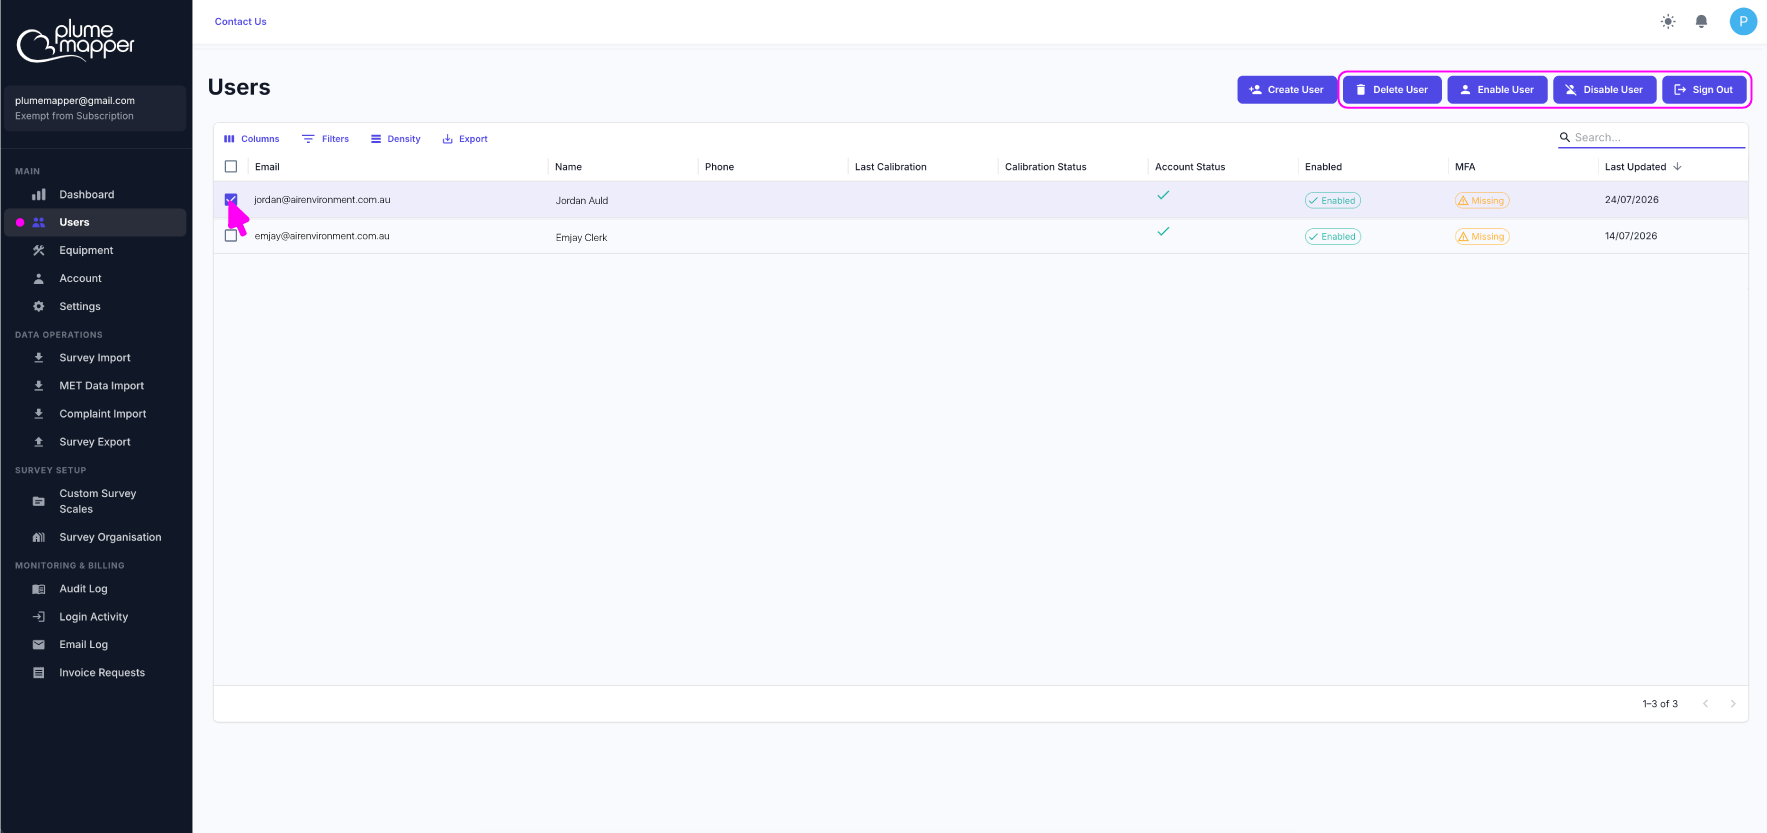Click the Plume Mapper logo
This screenshot has height=833, width=1767.
coord(76,41)
